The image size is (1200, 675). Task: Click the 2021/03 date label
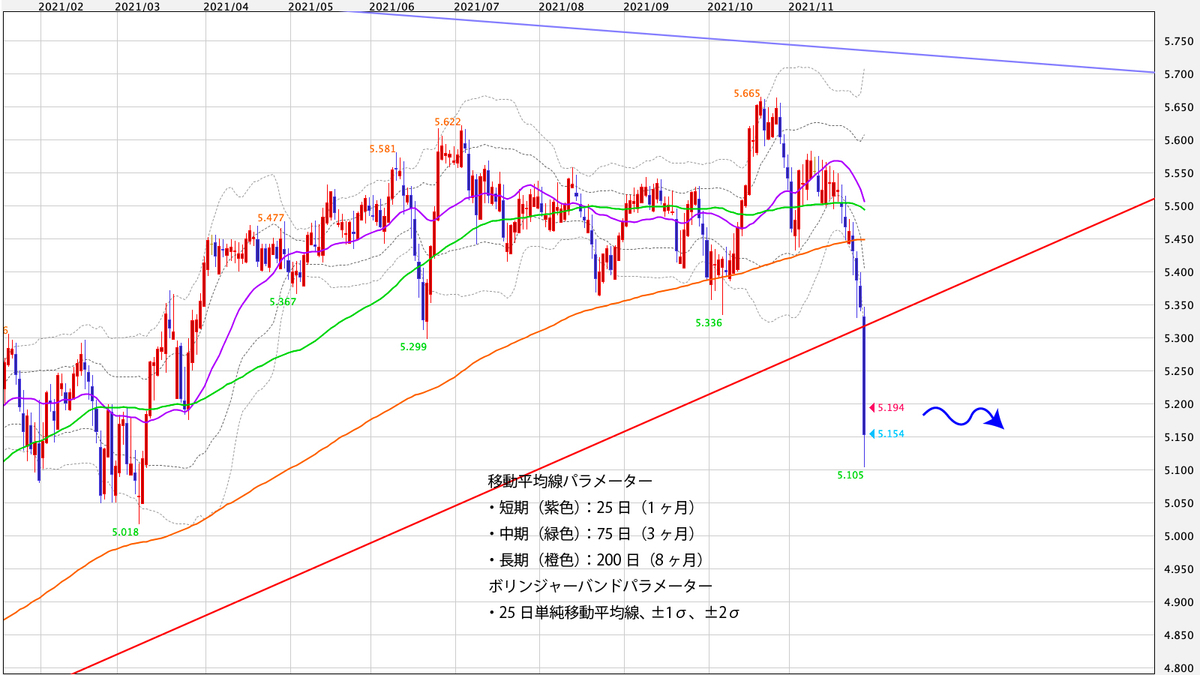coord(137,7)
